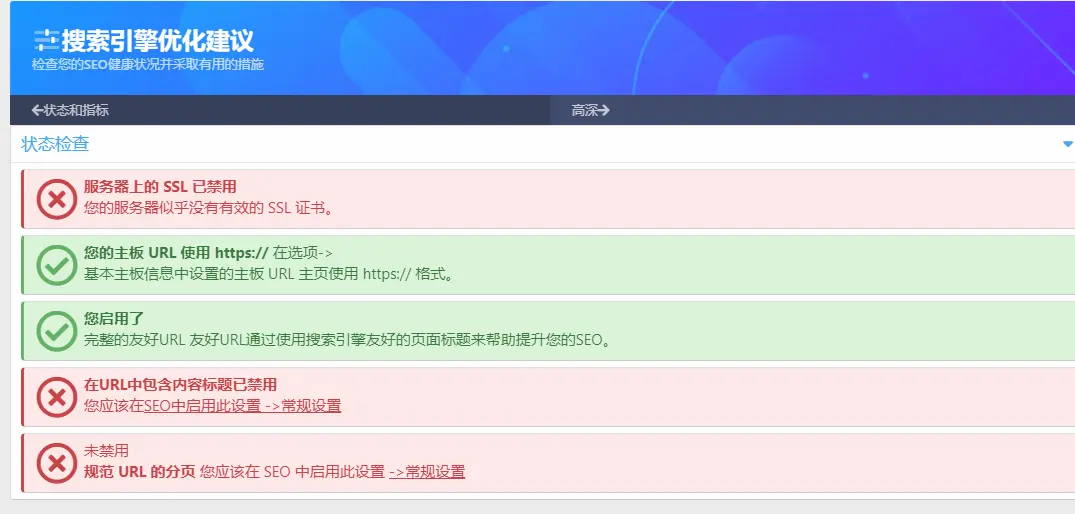Screen dimensions: 1075x514
Task: Click the 您启用了 heading
Action: [114, 318]
